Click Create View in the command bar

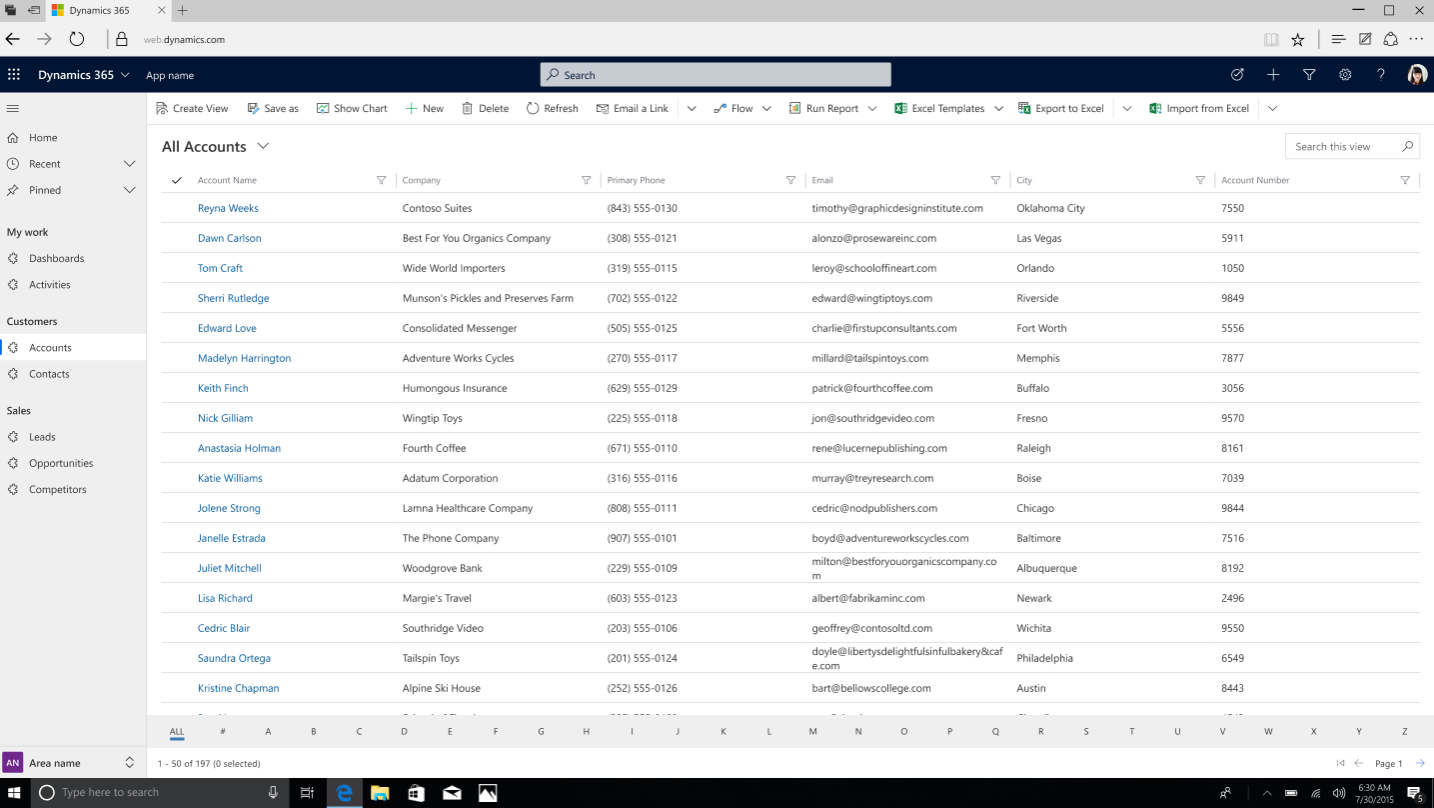(192, 108)
